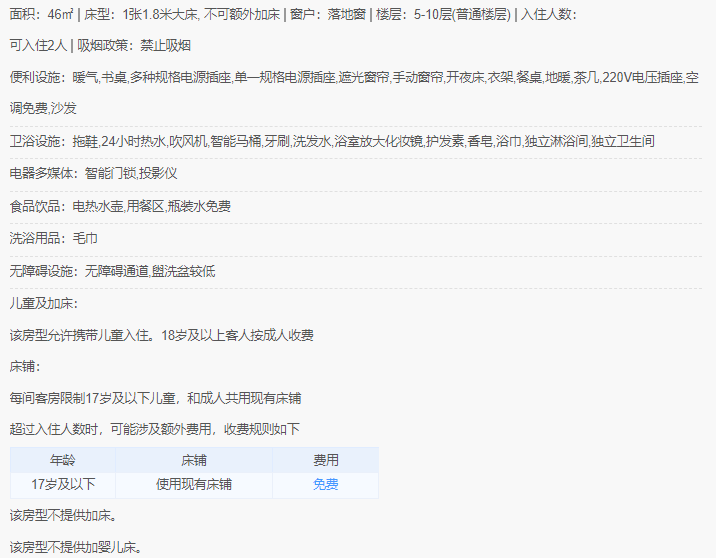
Task: Select the 床铺 table header cell
Action: (194, 460)
